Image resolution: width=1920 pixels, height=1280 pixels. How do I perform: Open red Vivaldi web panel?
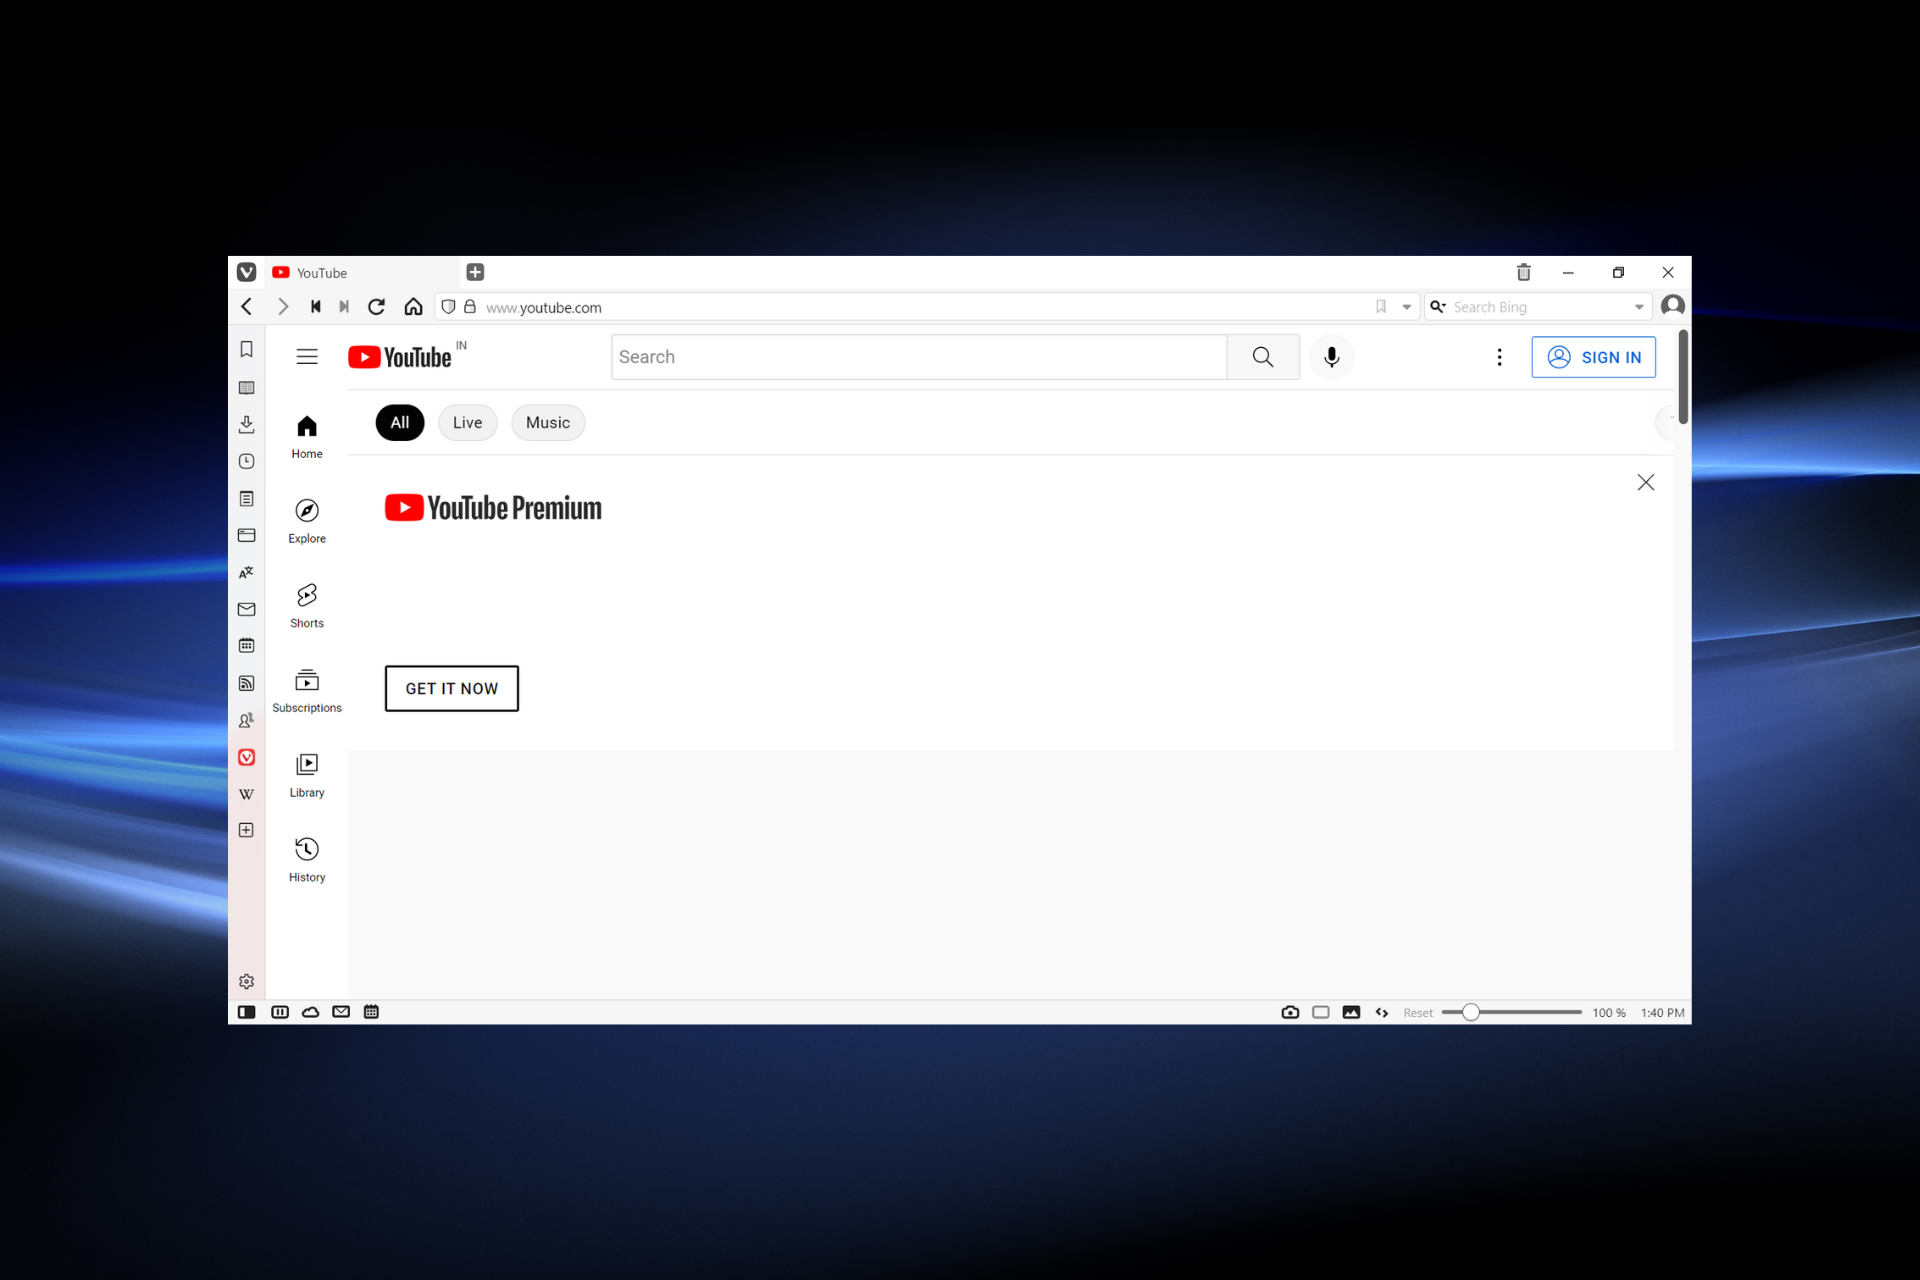(246, 757)
